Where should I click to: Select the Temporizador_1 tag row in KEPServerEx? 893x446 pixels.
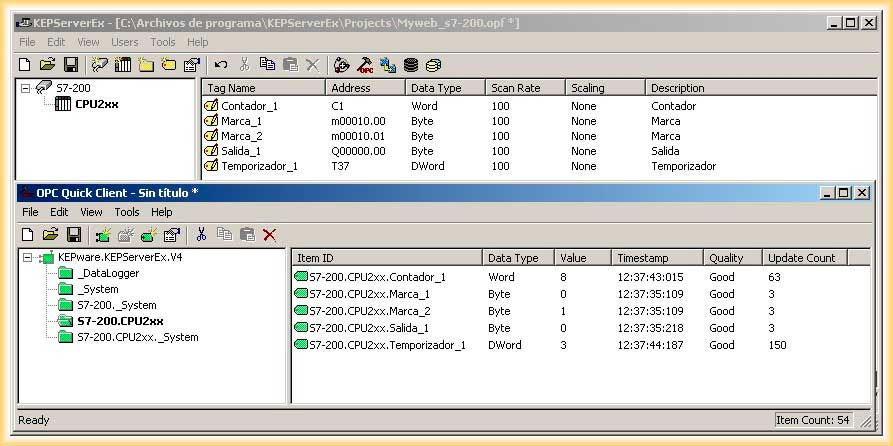click(x=259, y=166)
